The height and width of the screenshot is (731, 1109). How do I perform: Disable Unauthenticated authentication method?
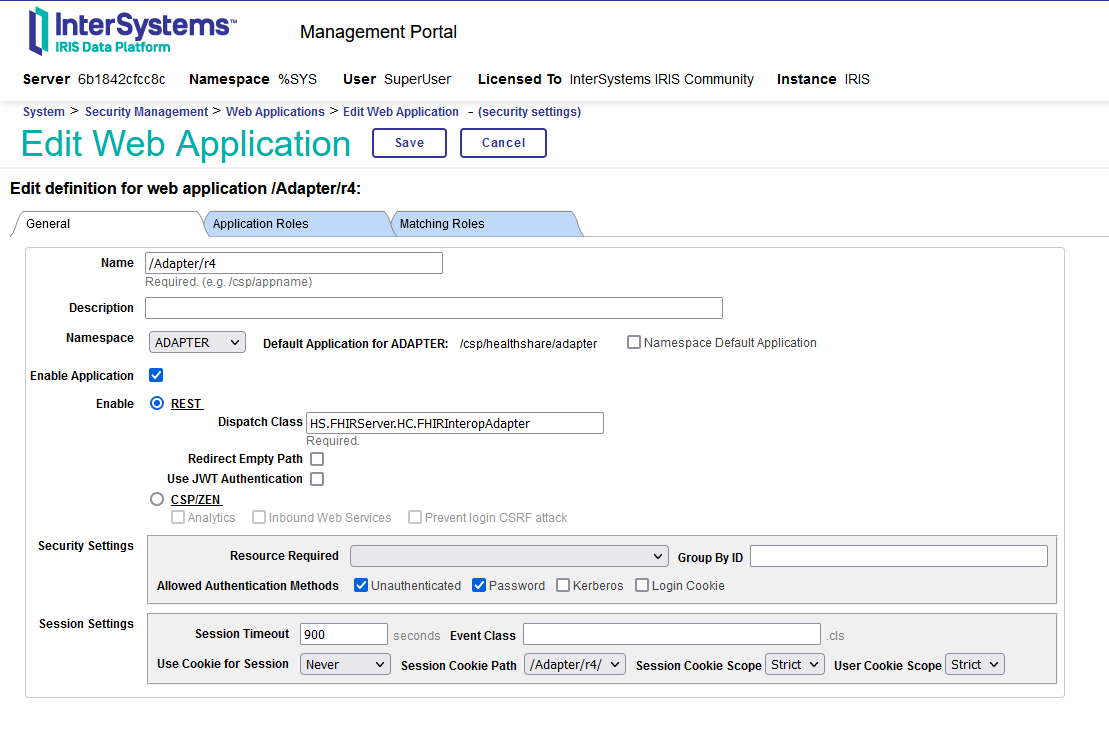click(x=361, y=585)
